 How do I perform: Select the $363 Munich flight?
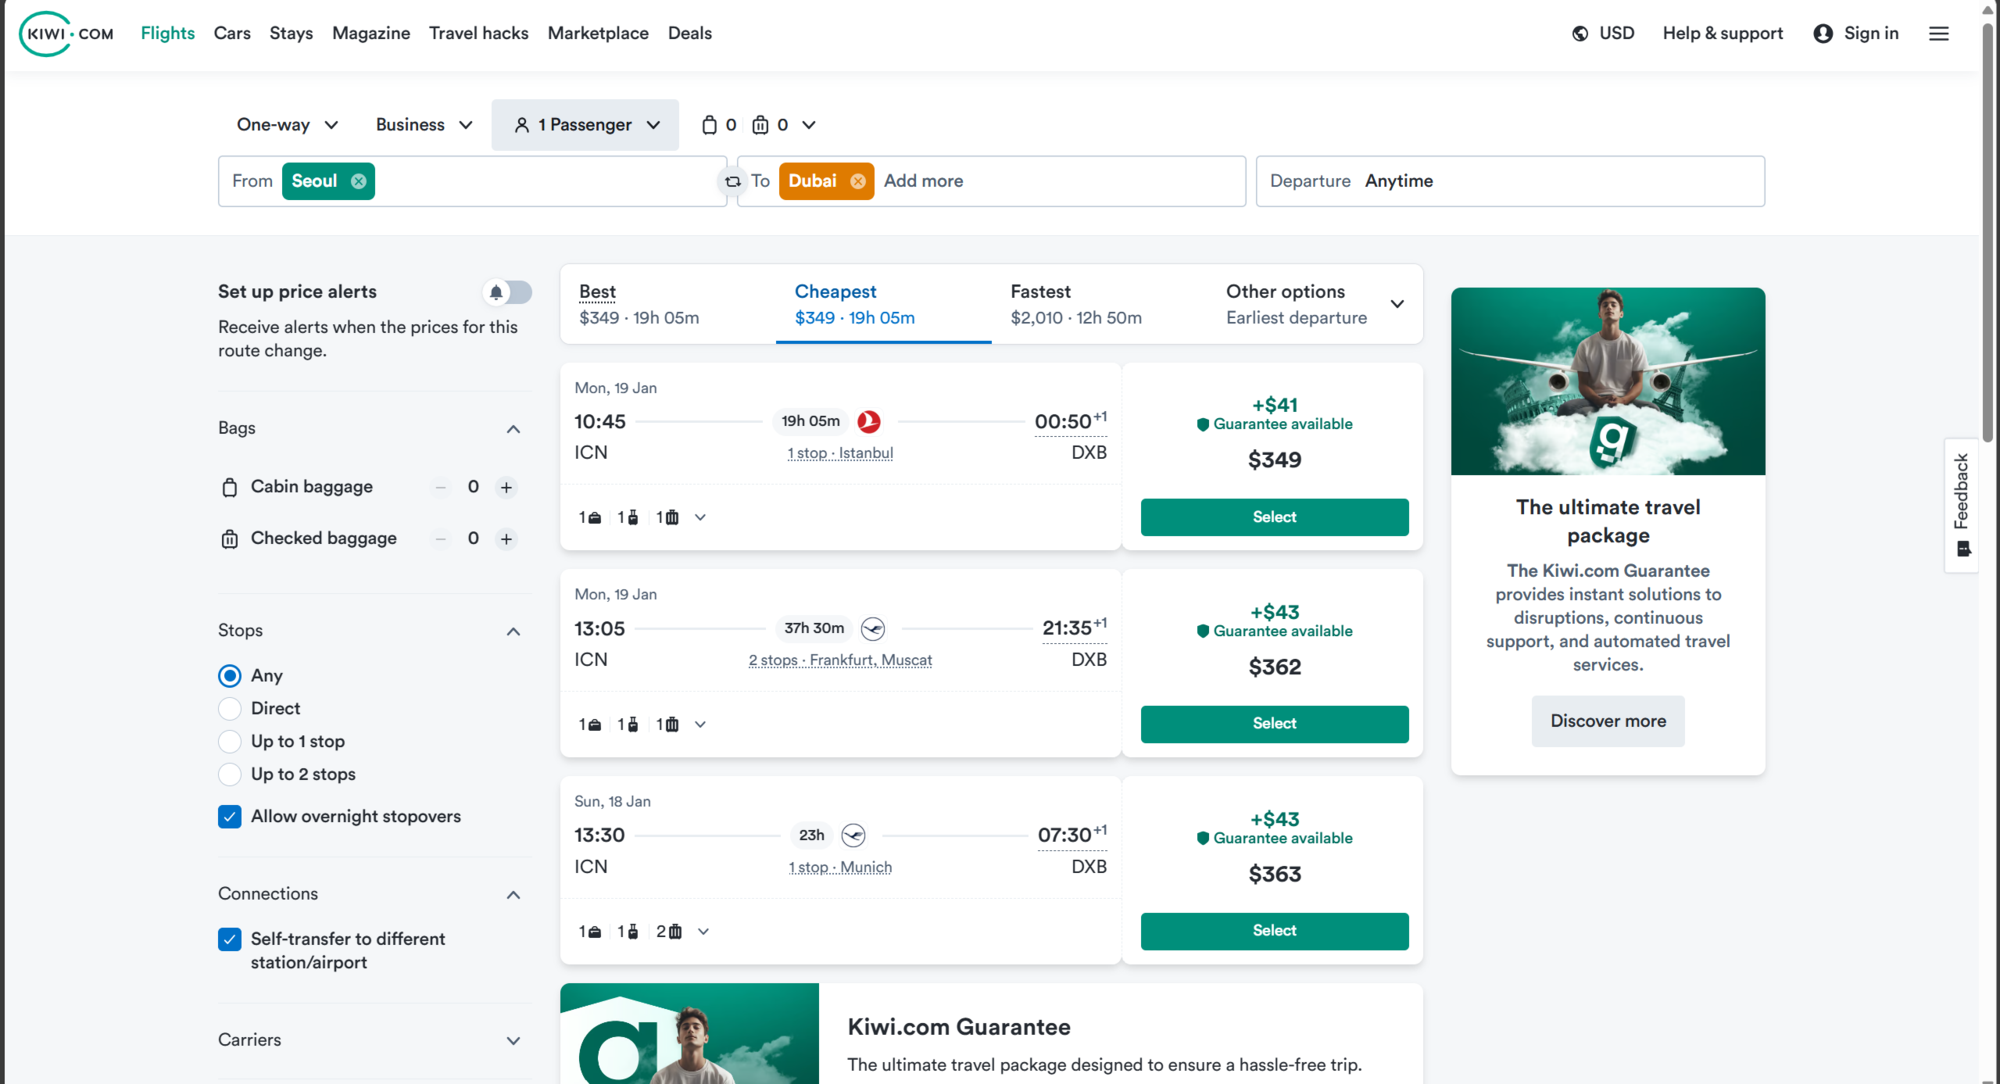tap(1274, 931)
